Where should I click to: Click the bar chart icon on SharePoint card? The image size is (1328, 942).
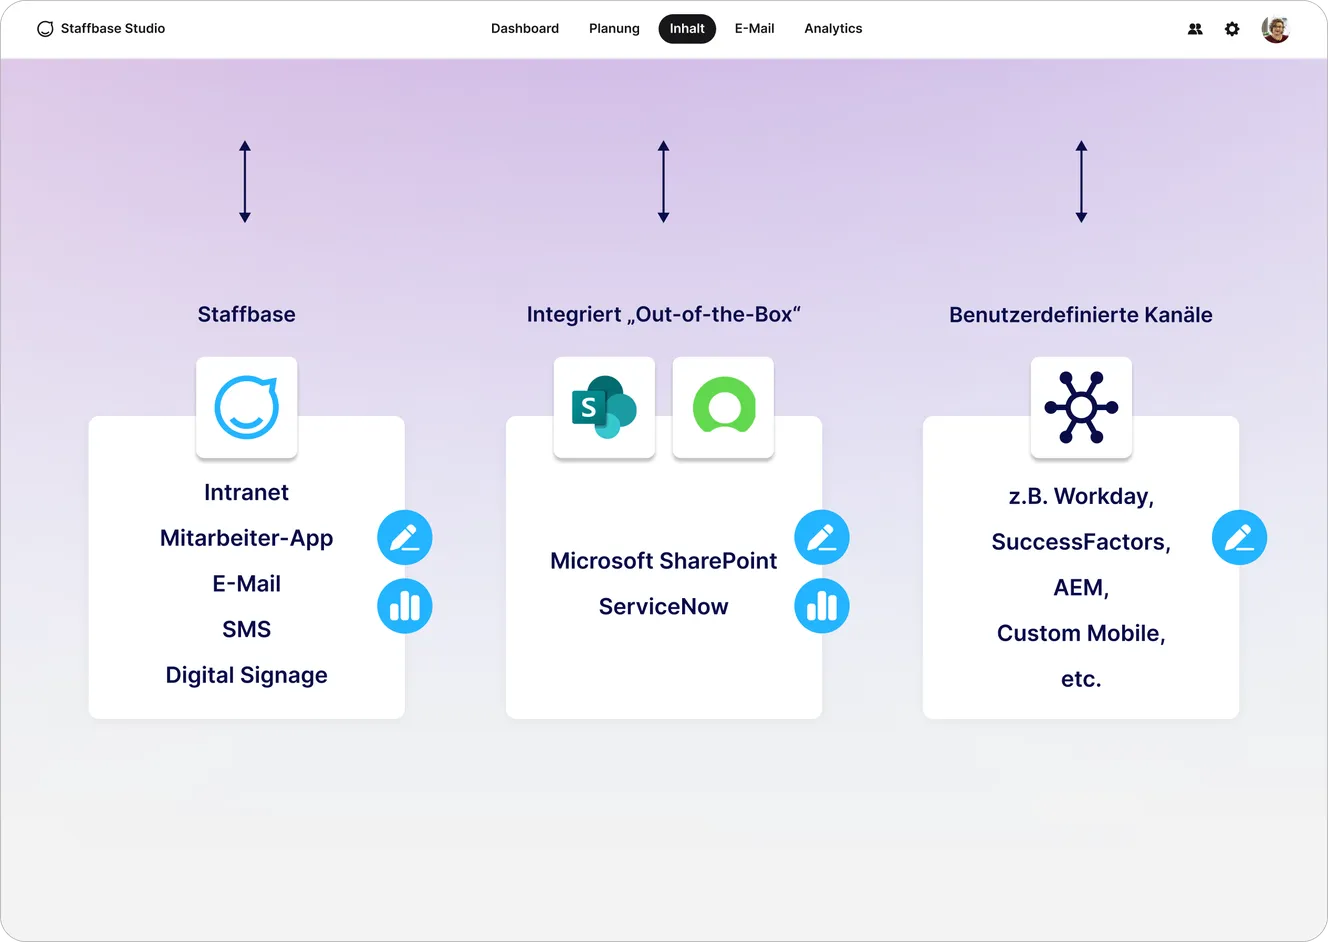(822, 606)
